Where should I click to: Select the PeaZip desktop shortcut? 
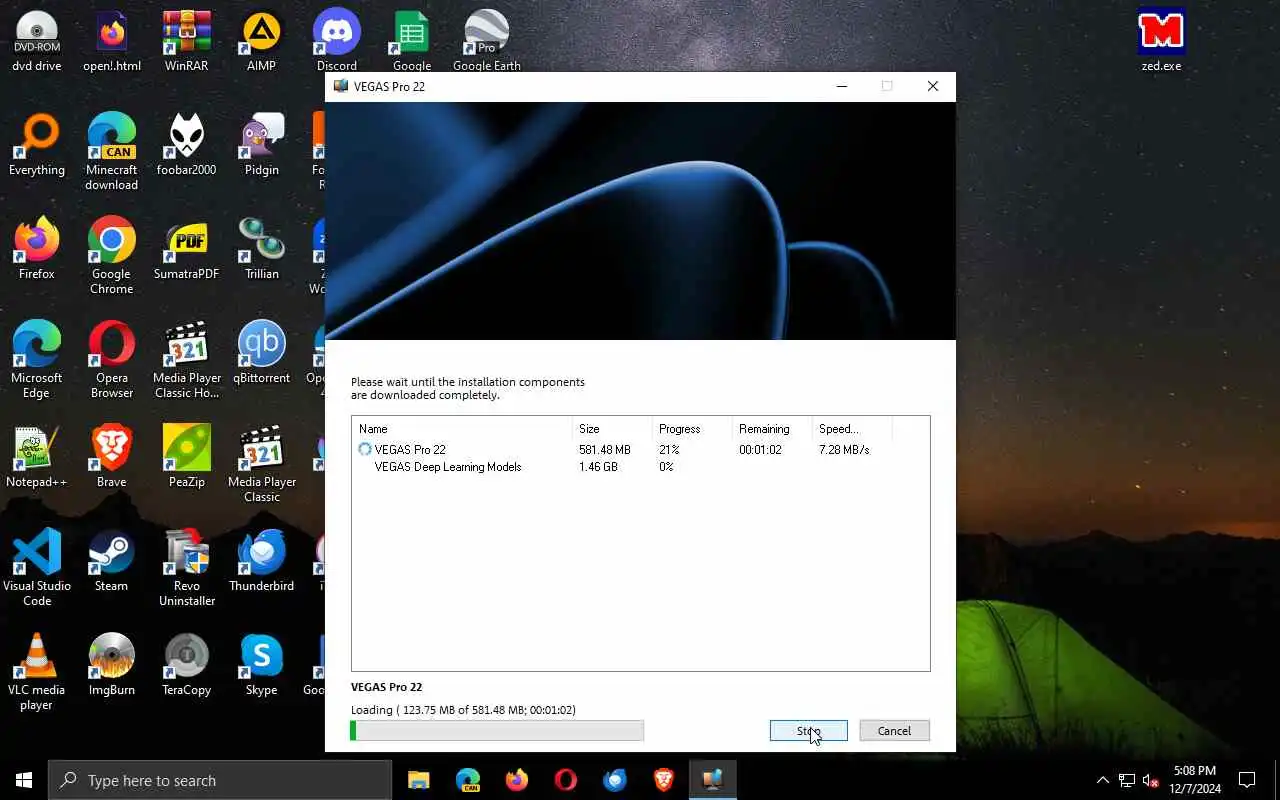187,458
